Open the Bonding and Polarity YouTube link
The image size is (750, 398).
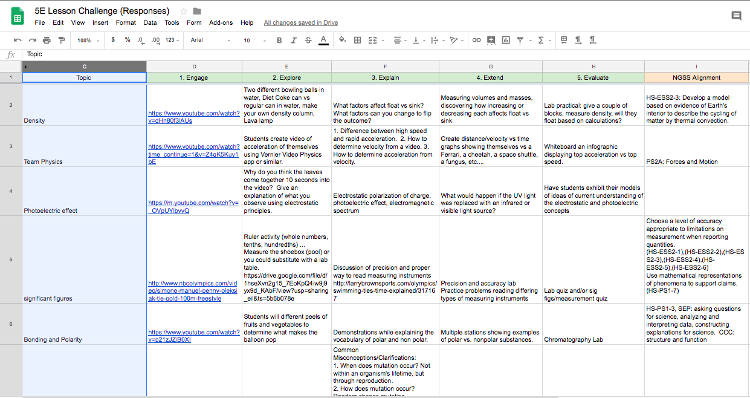[194, 335]
